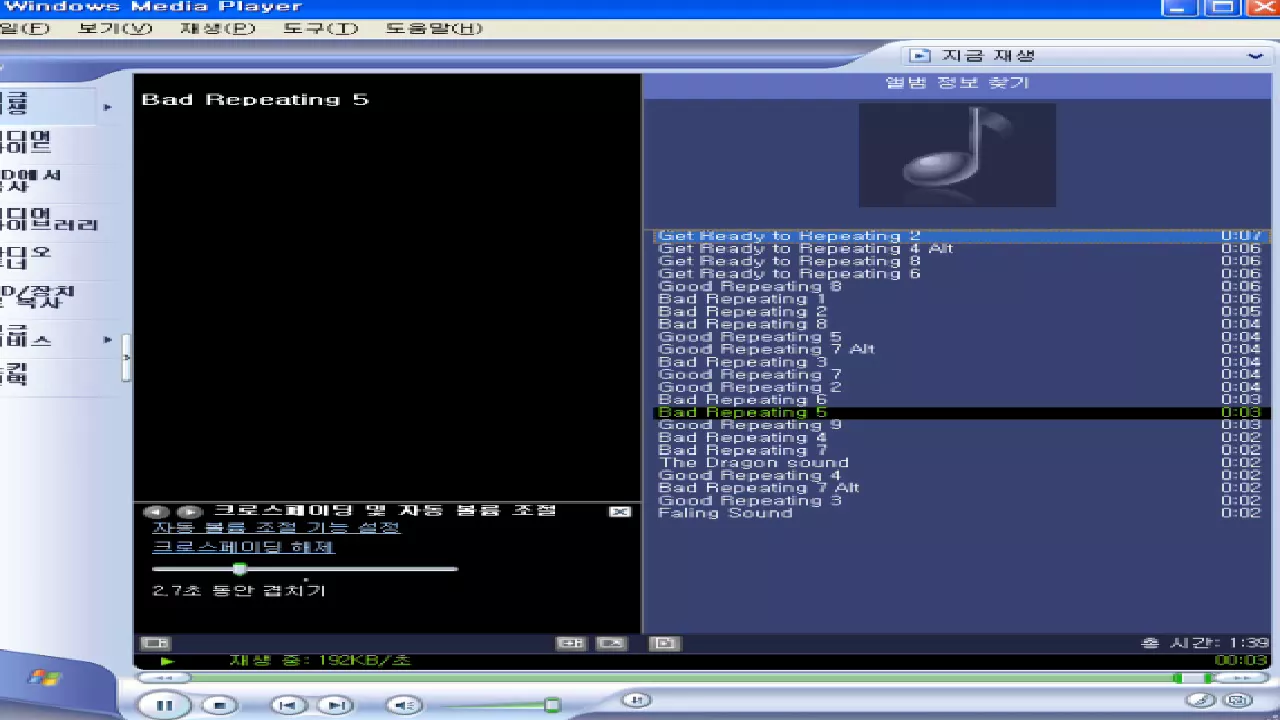Skip to the previous track

point(289,705)
